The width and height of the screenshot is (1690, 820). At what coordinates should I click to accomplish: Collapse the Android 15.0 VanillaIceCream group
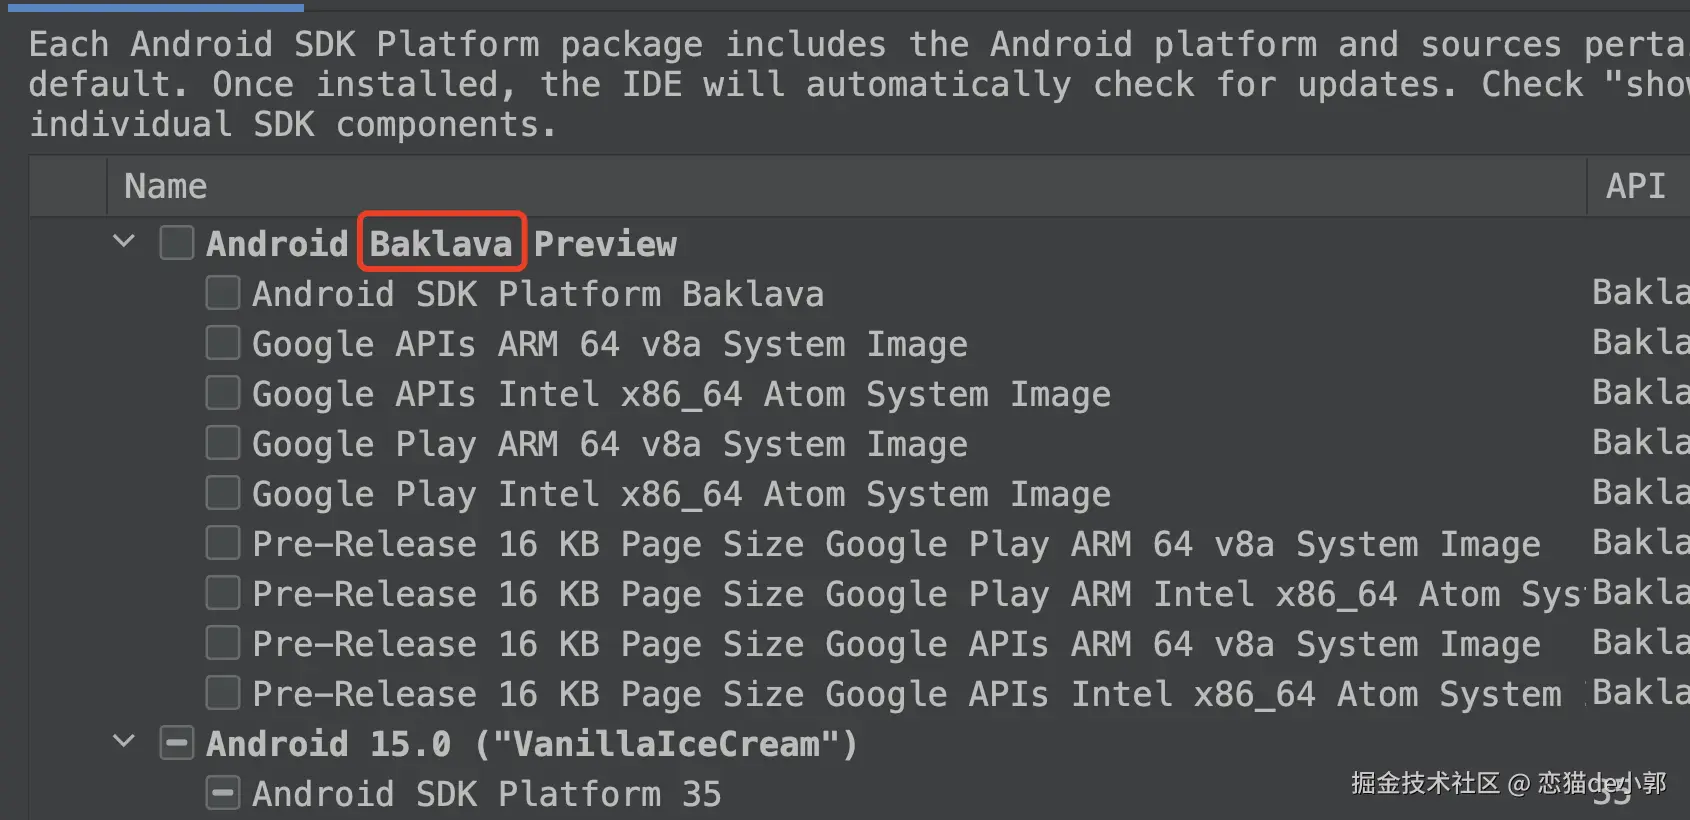click(124, 742)
